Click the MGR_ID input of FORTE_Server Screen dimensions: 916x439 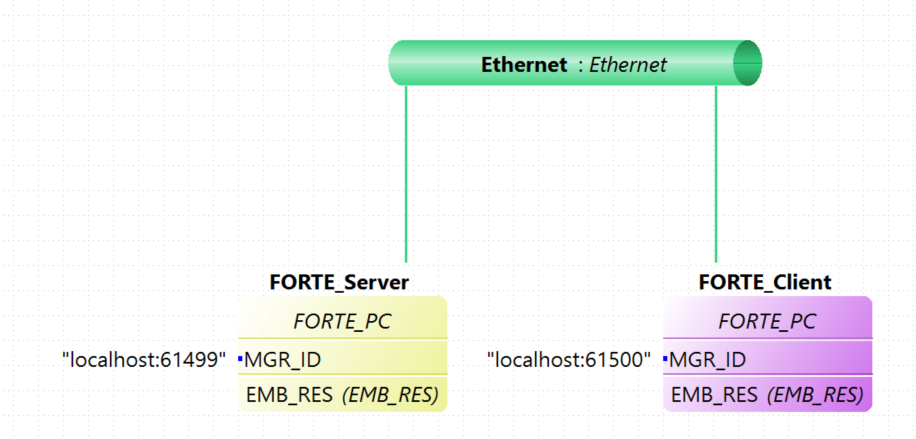pos(283,360)
